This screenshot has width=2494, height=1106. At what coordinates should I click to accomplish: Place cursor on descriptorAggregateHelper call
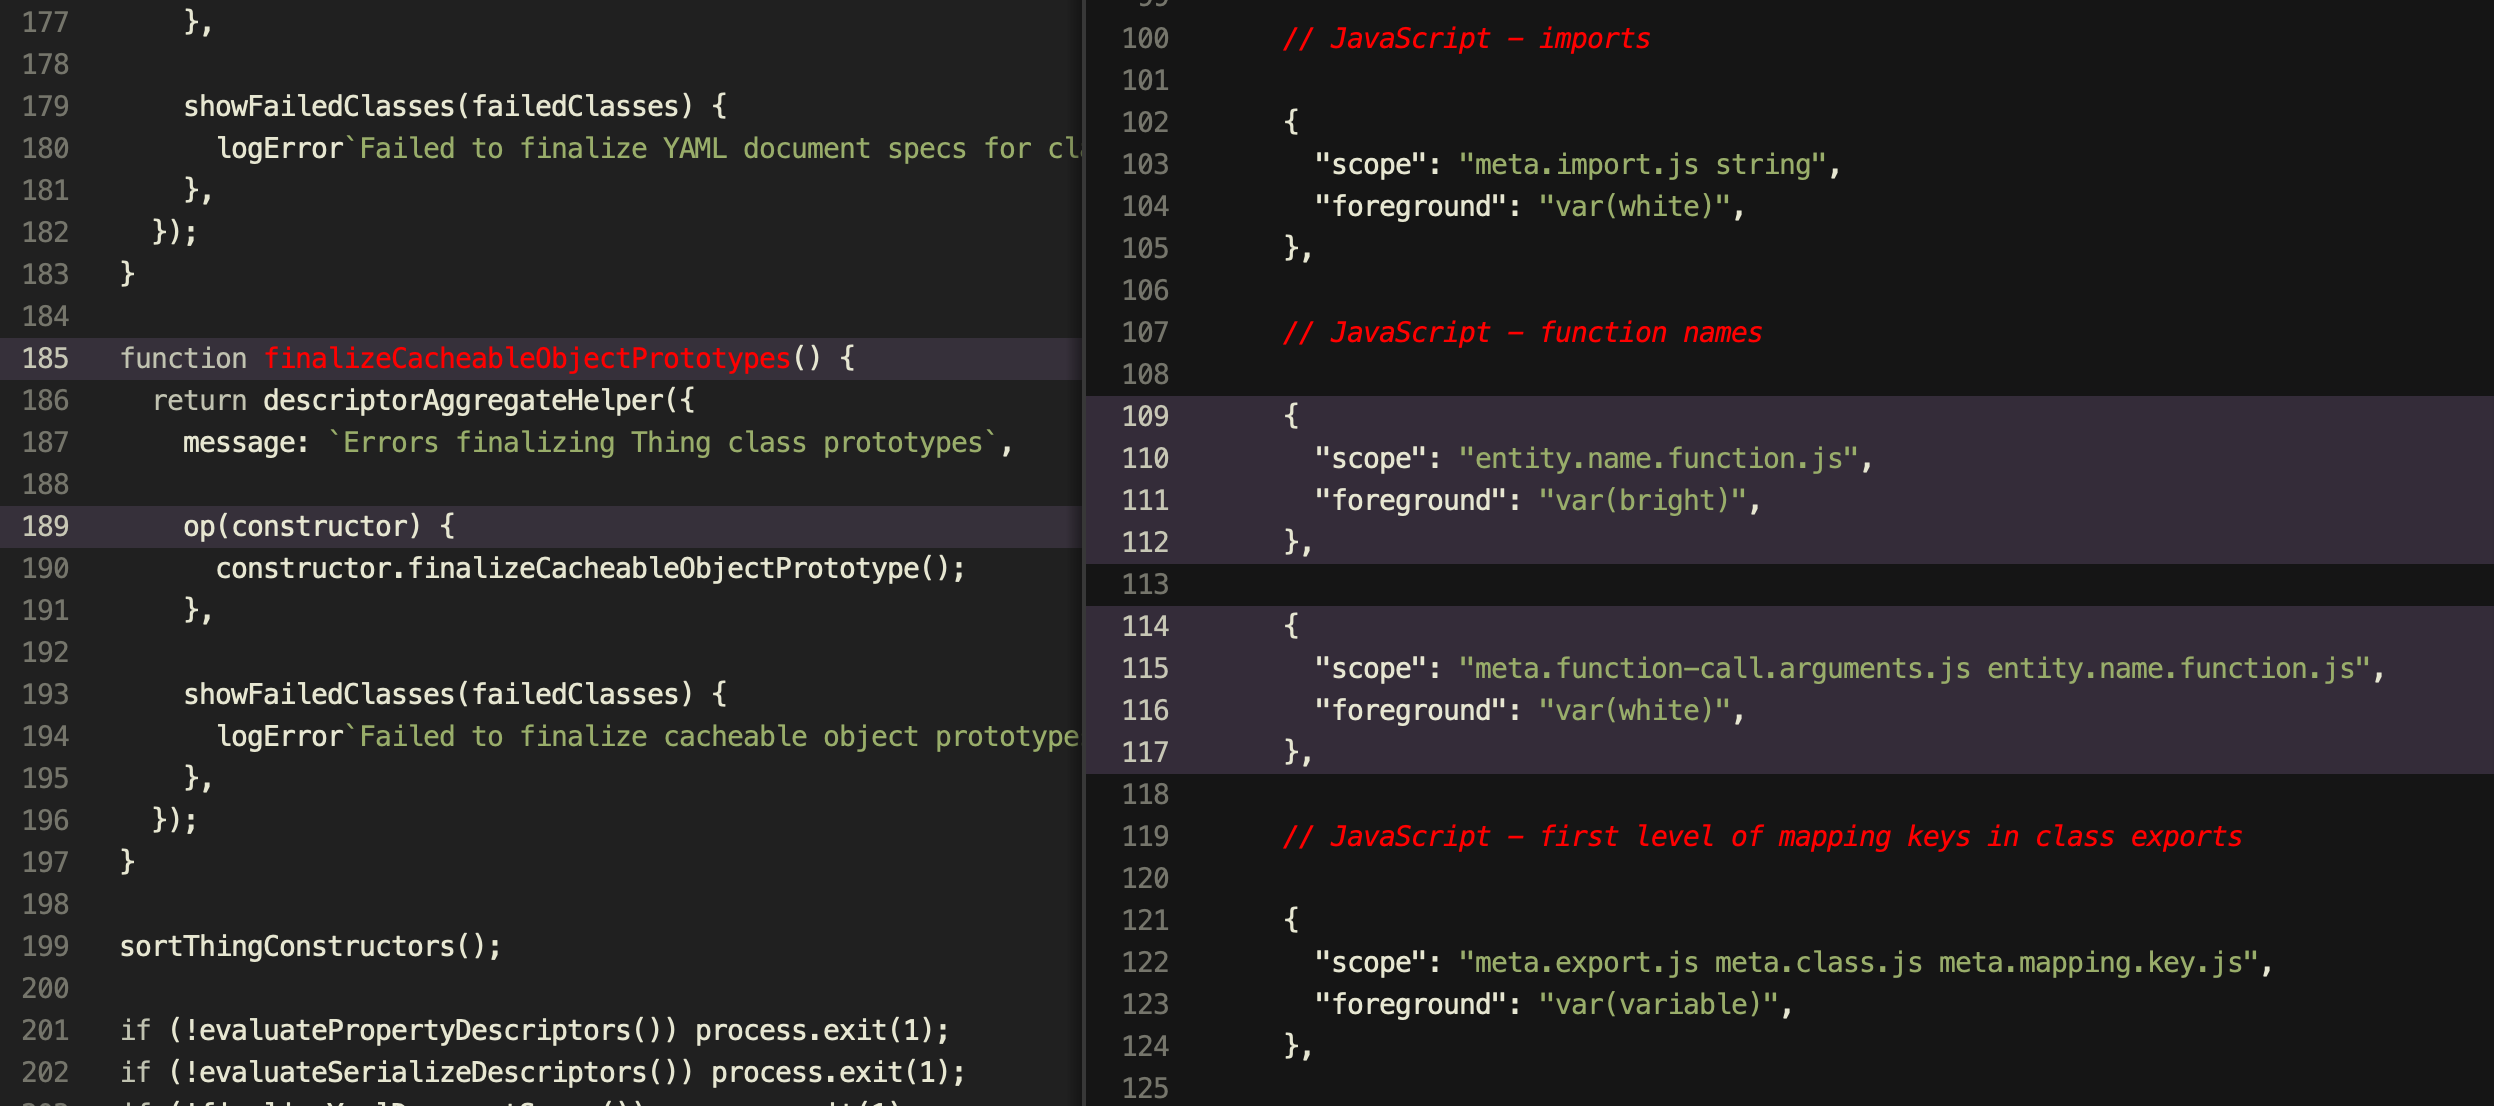point(464,400)
